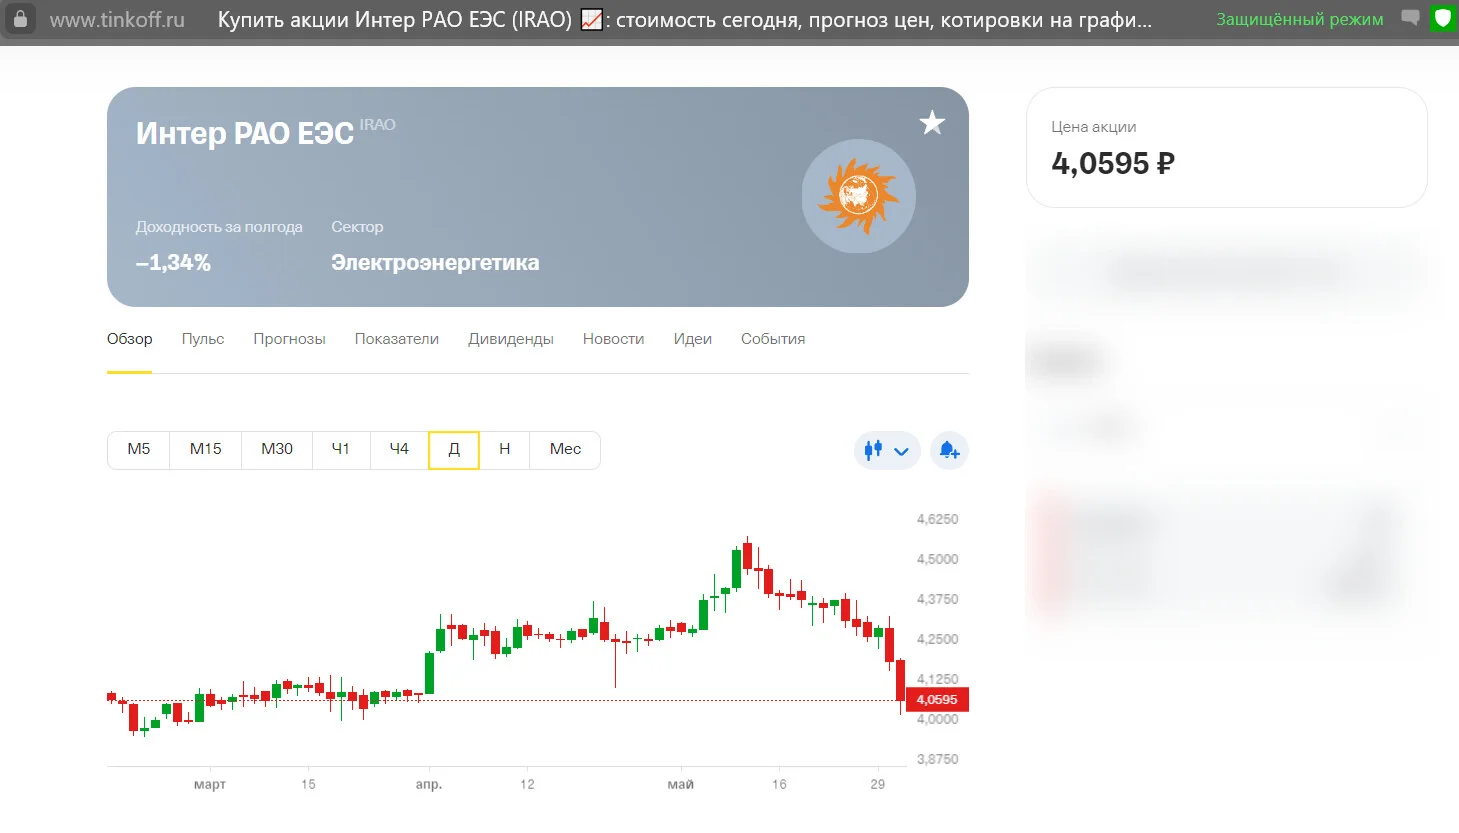Click www.tinkoff.ru address text

coord(117,19)
